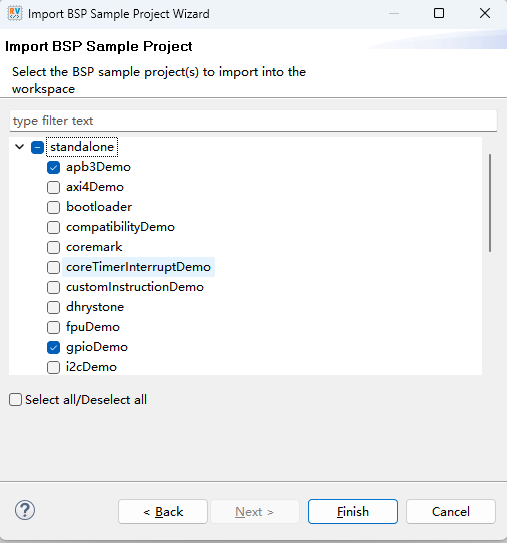Open the help question mark icon
This screenshot has width=507, height=543.
pyautogui.click(x=25, y=510)
